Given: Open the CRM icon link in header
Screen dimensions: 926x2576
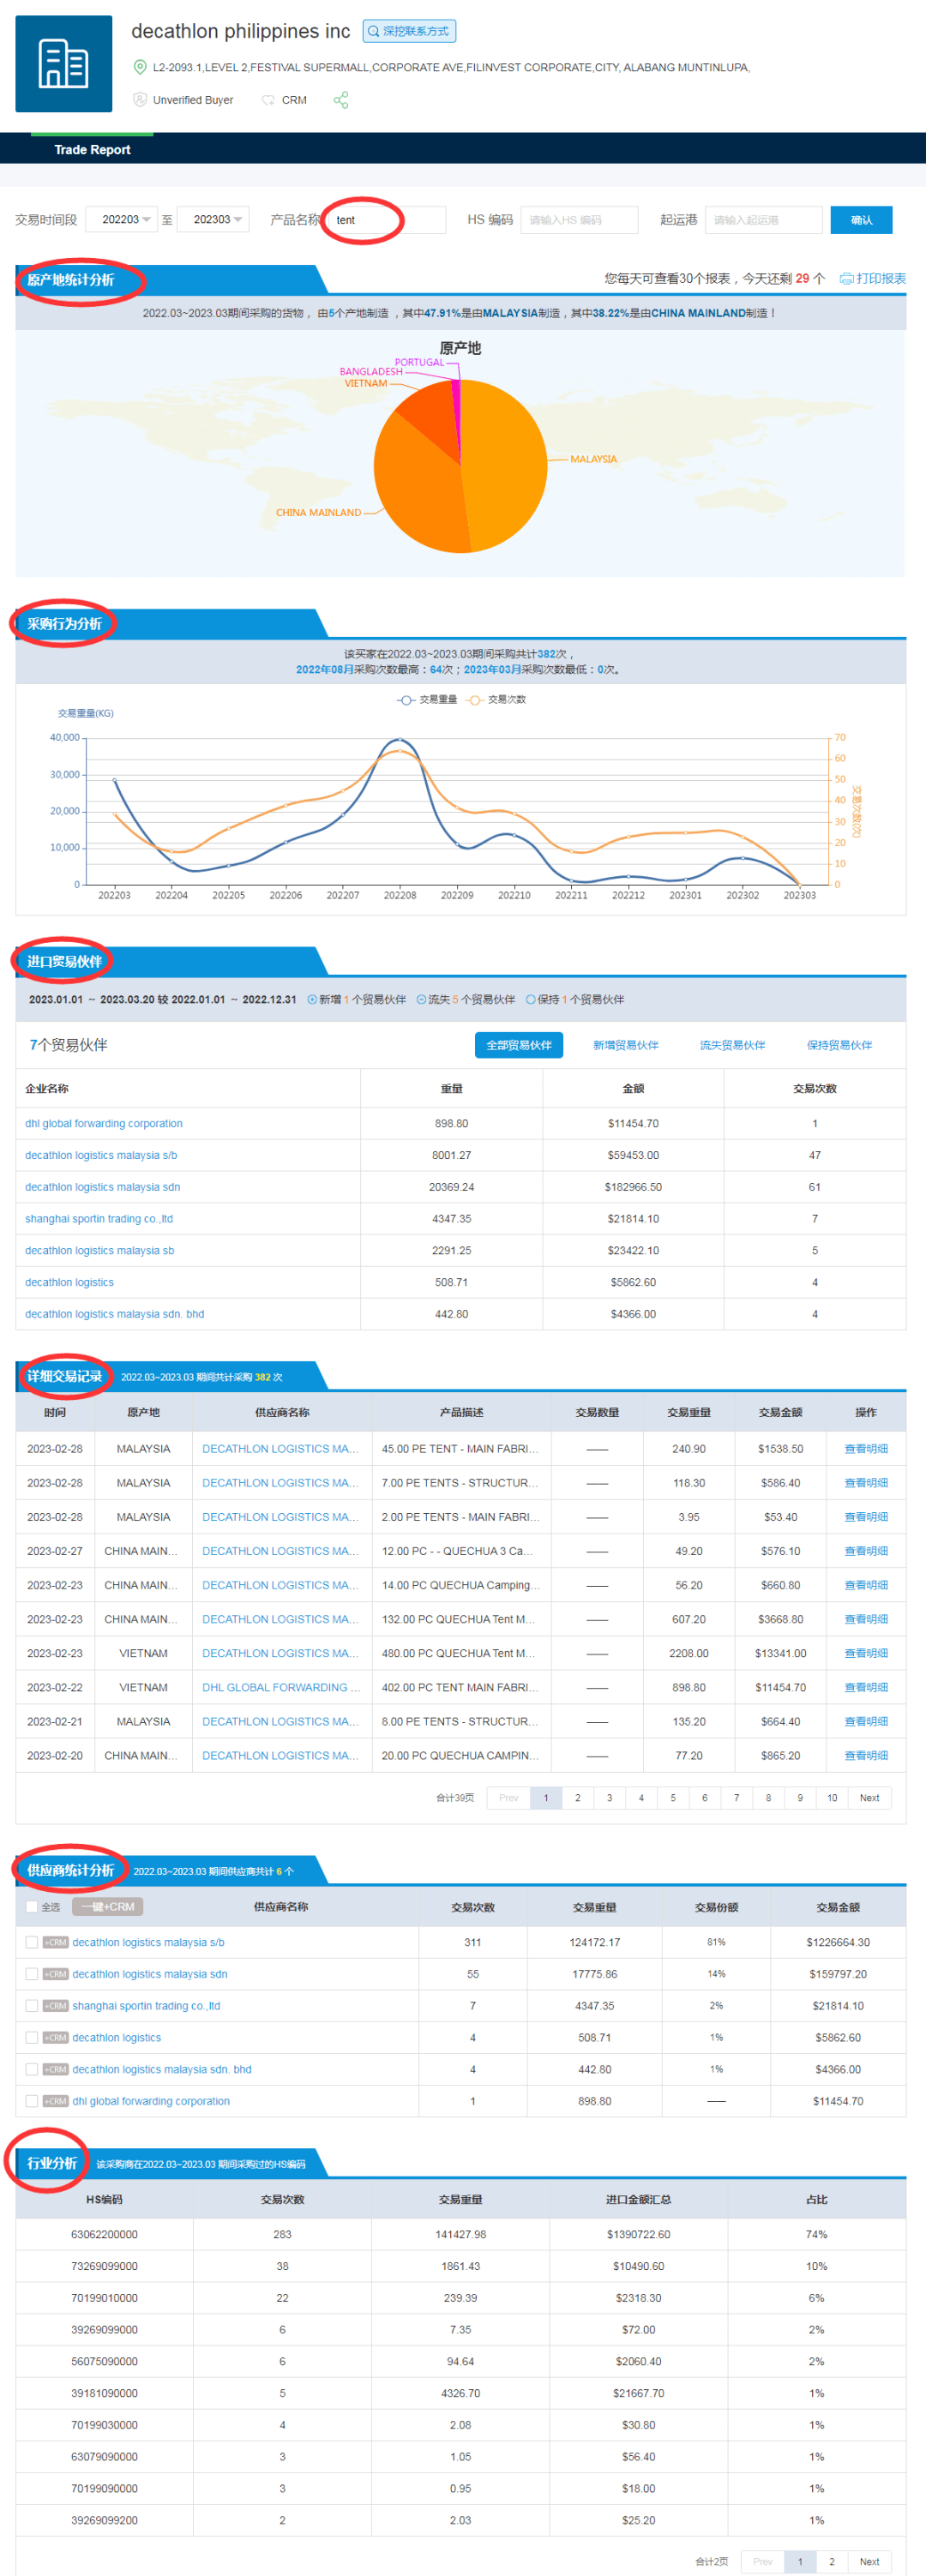Looking at the screenshot, I should 268,100.
